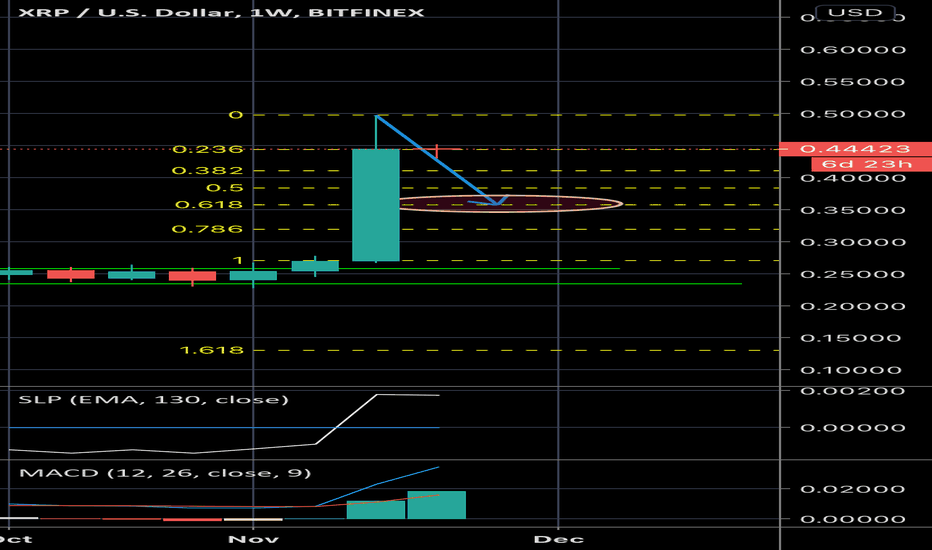Click the 0.35000 price axis label
Screen dimensions: 932x550
coord(853,210)
